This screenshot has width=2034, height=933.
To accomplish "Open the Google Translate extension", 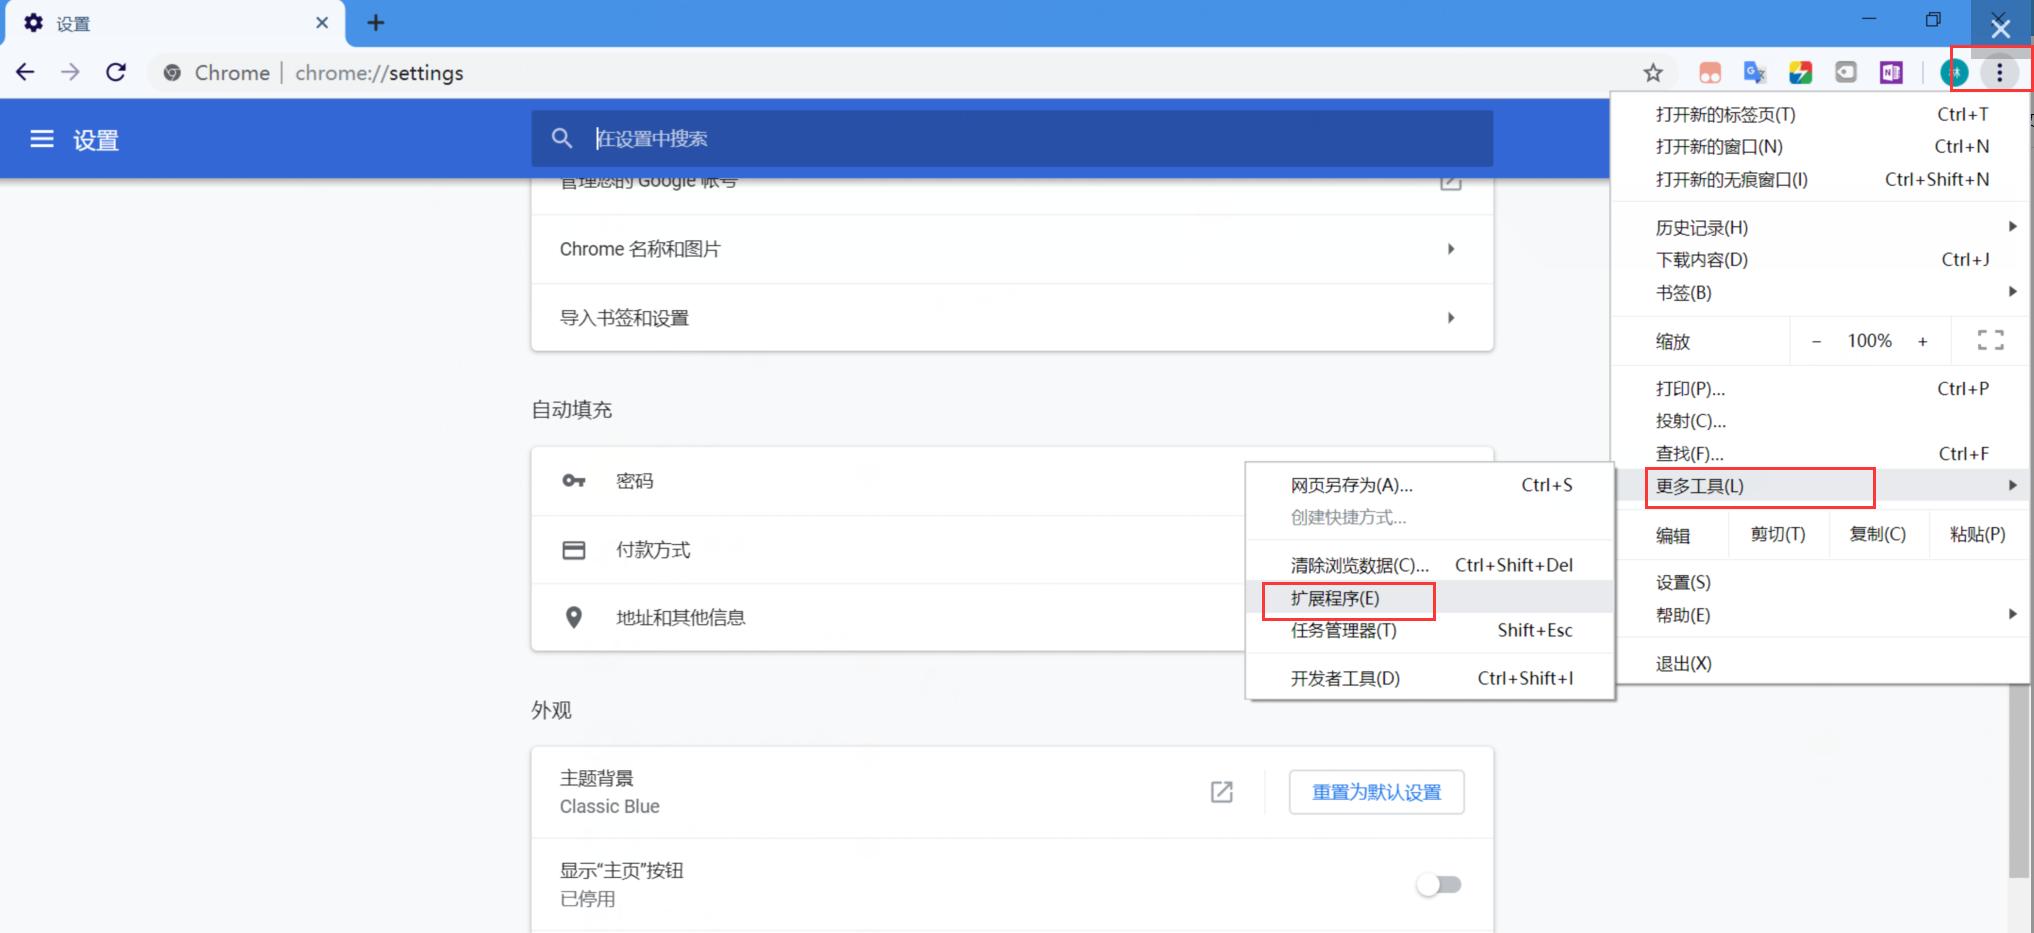I will [1753, 72].
